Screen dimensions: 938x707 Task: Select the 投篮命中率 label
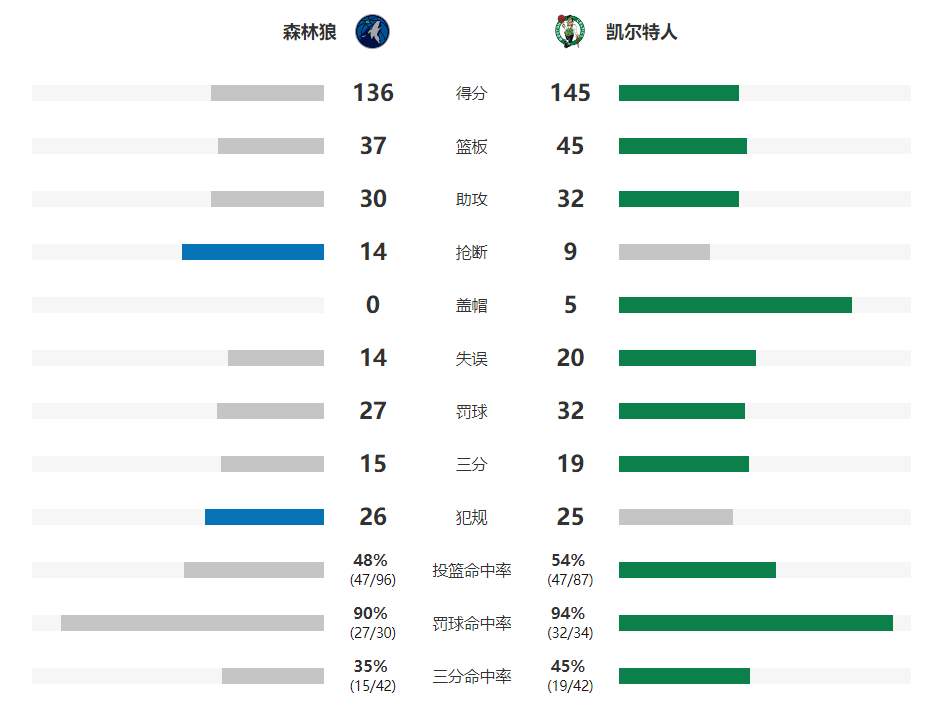pyautogui.click(x=471, y=571)
